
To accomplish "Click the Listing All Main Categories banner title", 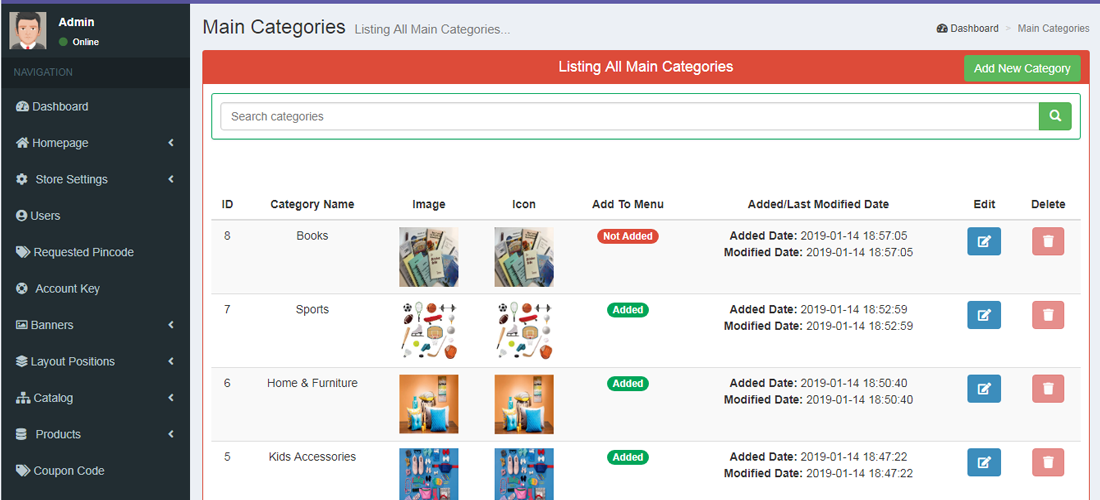I will pyautogui.click(x=645, y=67).
